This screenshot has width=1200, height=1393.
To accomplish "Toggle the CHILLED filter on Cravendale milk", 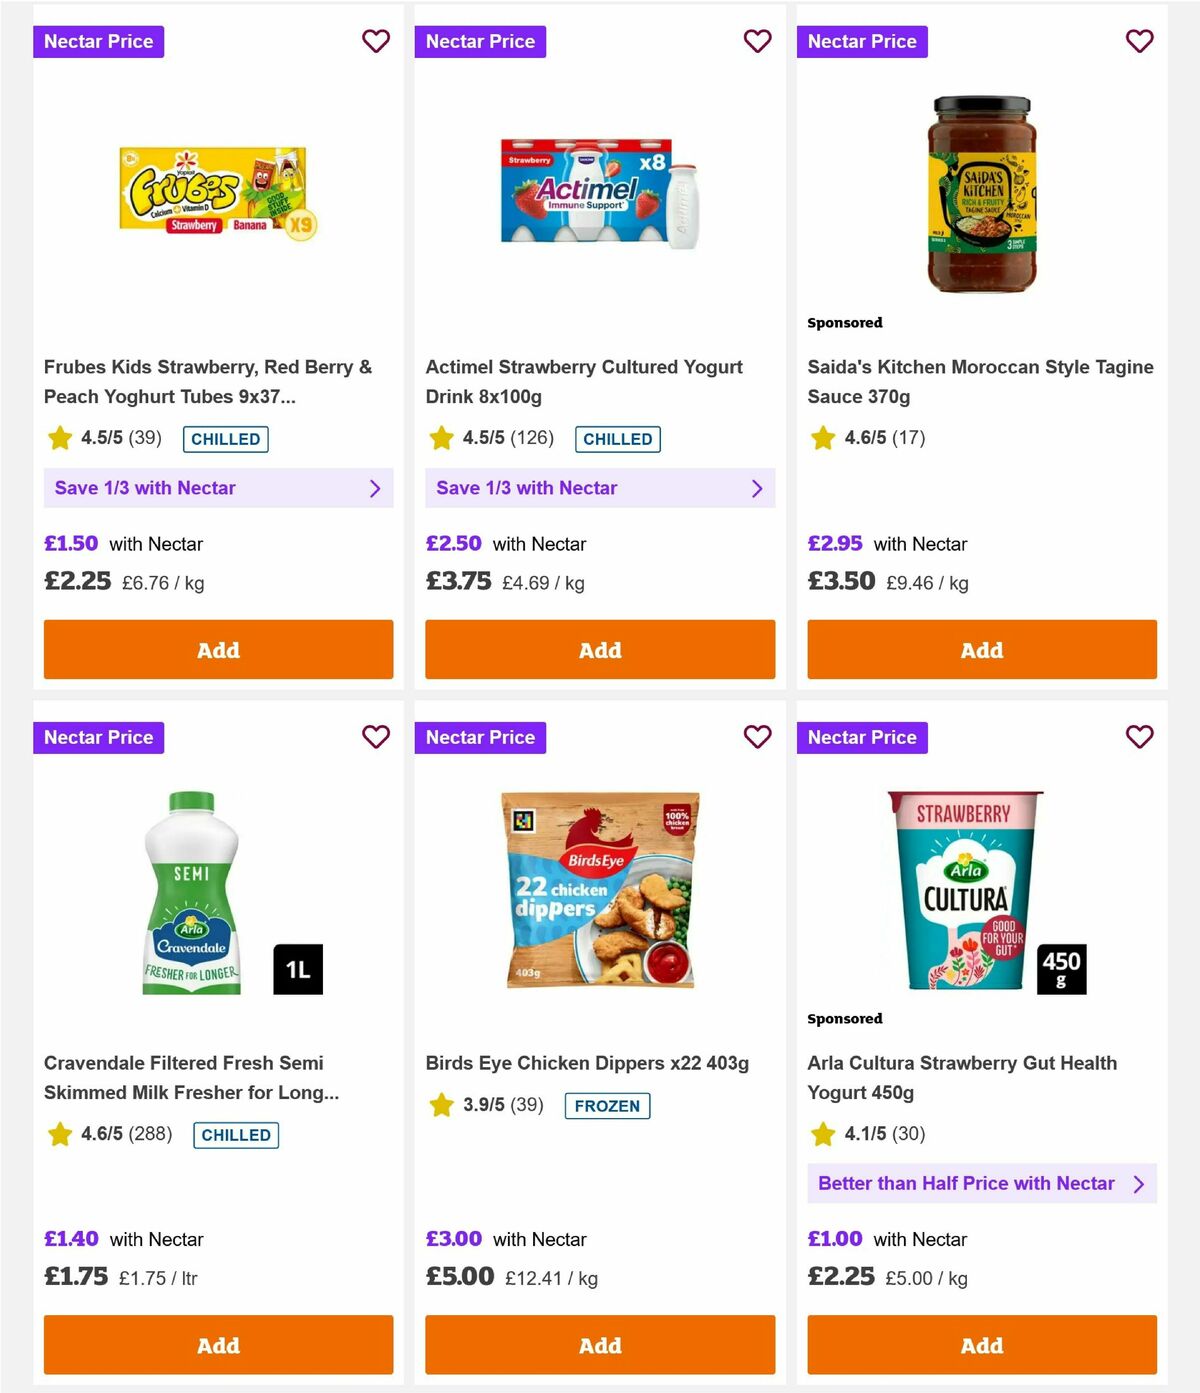I will click(x=235, y=1135).
